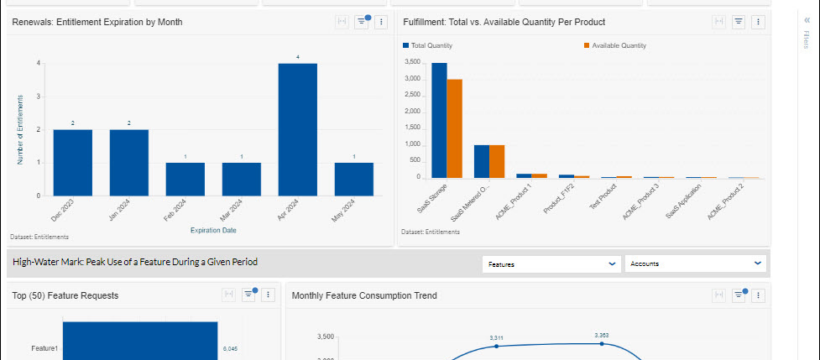
Task: Click expand-width icon on Monthly Consumption Trend
Action: point(719,296)
